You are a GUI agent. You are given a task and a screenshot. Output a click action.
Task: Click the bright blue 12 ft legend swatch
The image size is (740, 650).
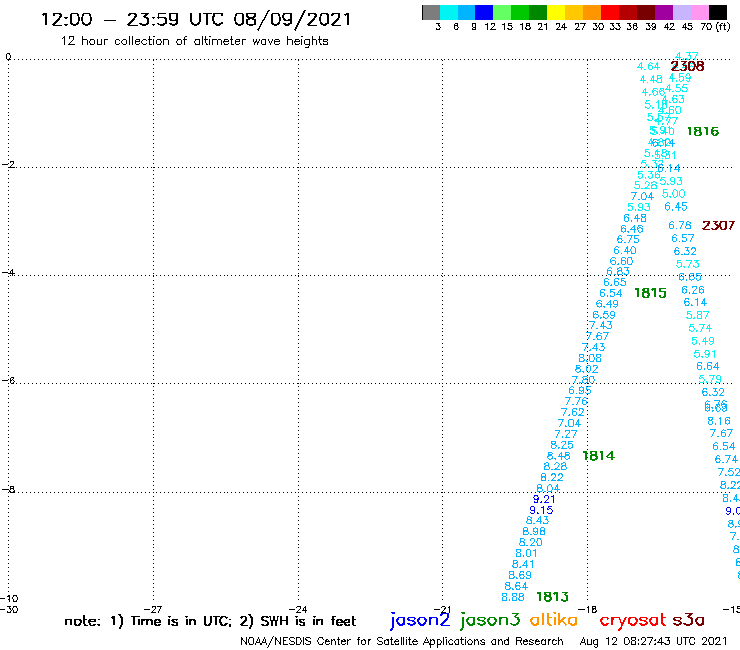(484, 12)
